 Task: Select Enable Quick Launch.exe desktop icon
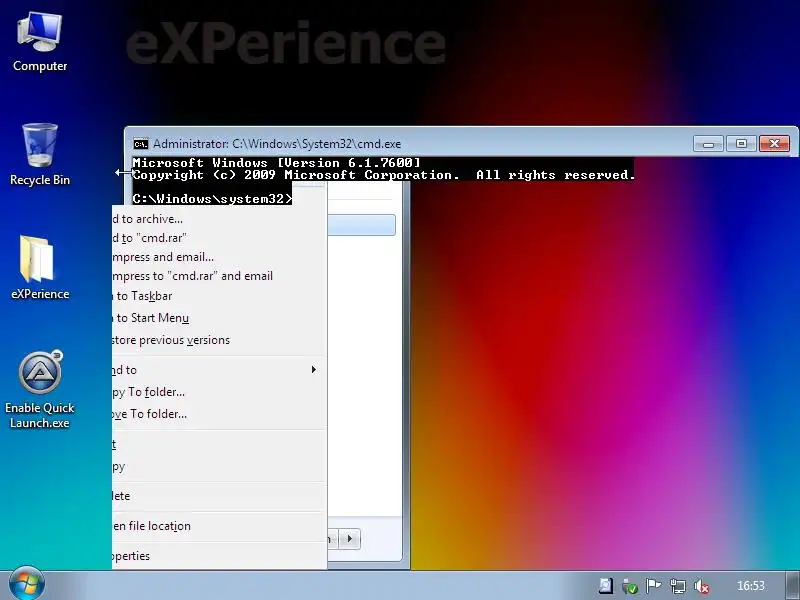40,389
